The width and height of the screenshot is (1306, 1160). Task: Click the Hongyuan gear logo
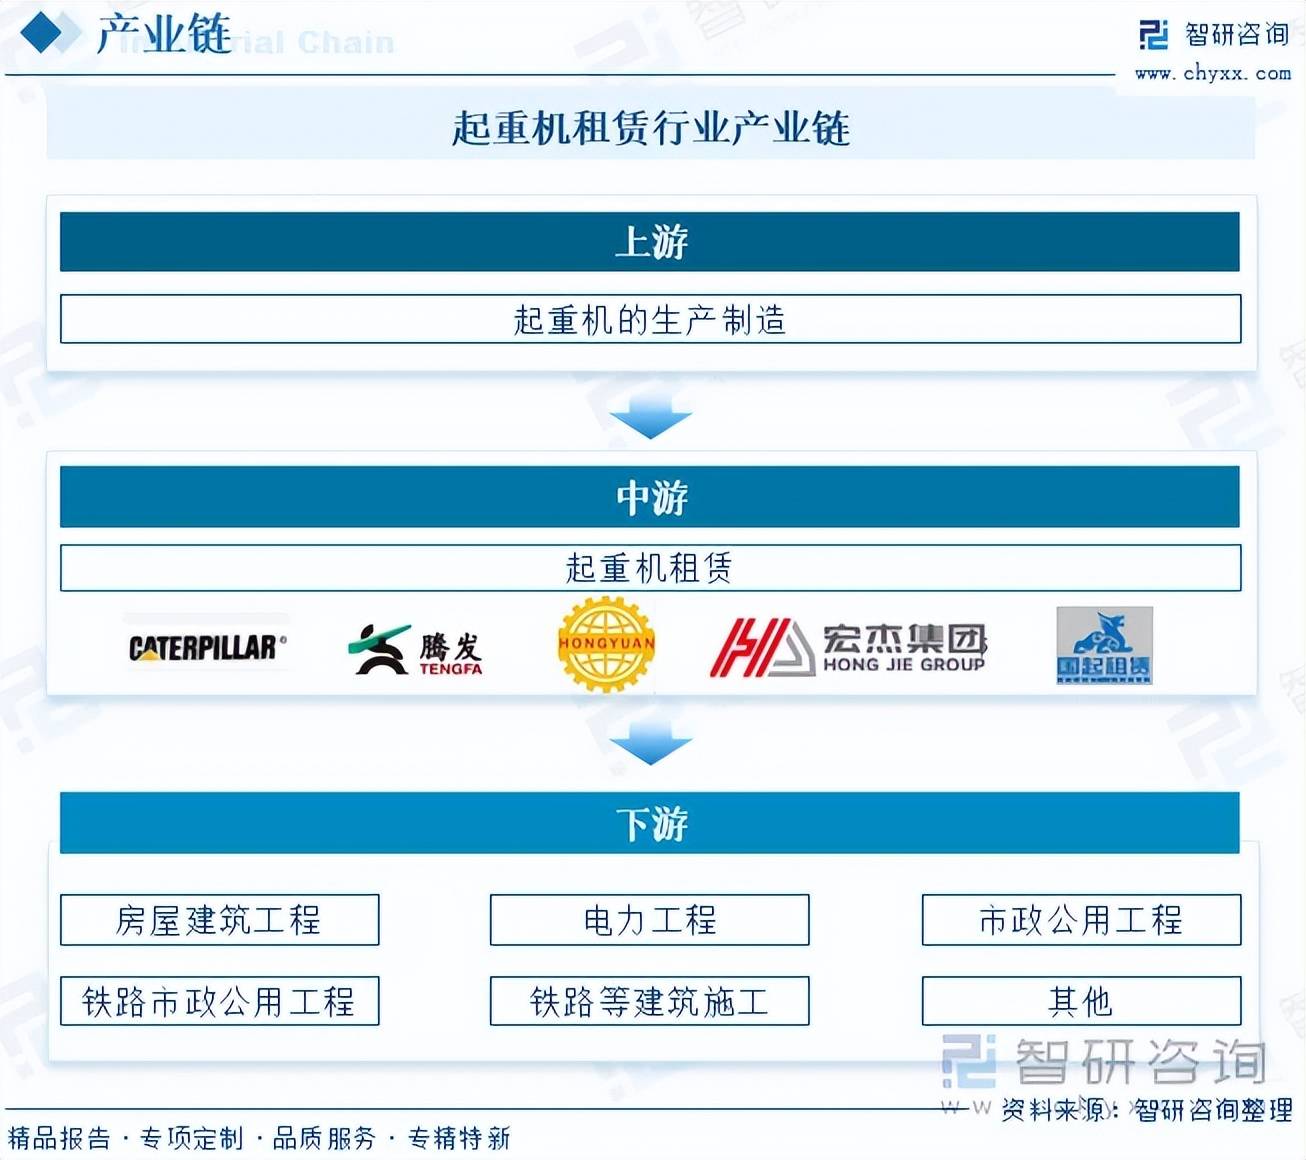click(x=606, y=645)
